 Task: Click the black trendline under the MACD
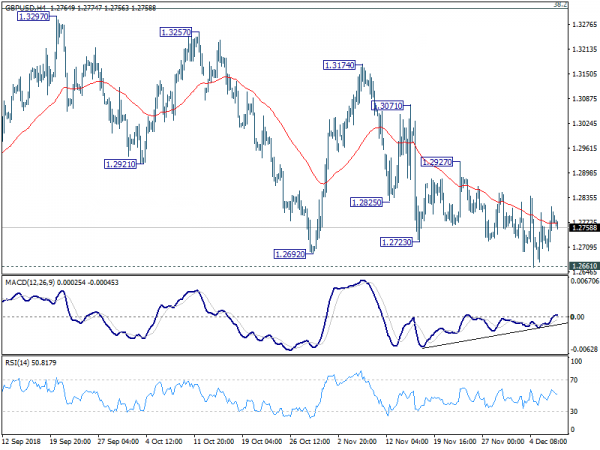pos(490,333)
